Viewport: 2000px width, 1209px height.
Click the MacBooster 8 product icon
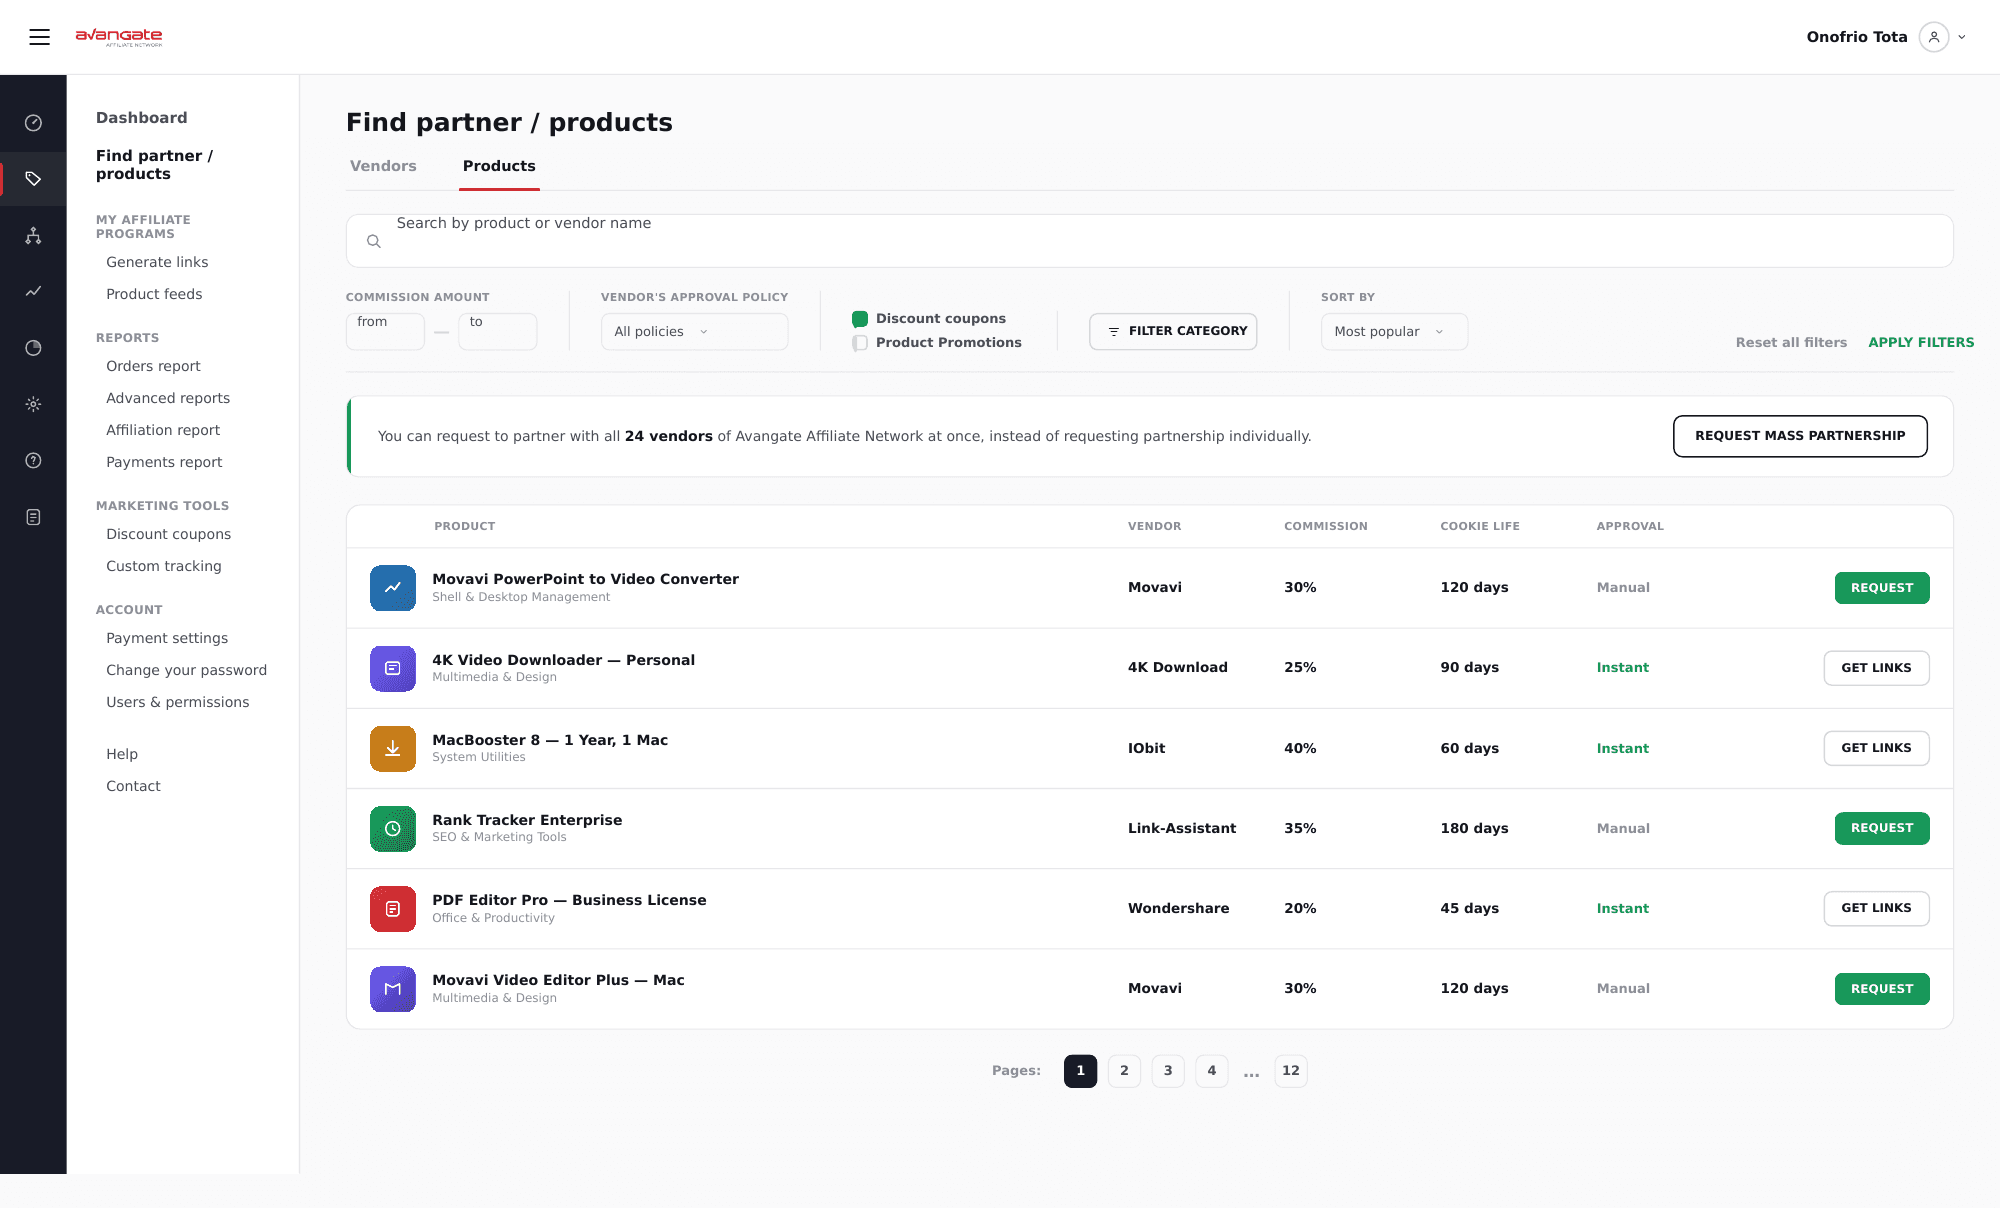click(393, 748)
